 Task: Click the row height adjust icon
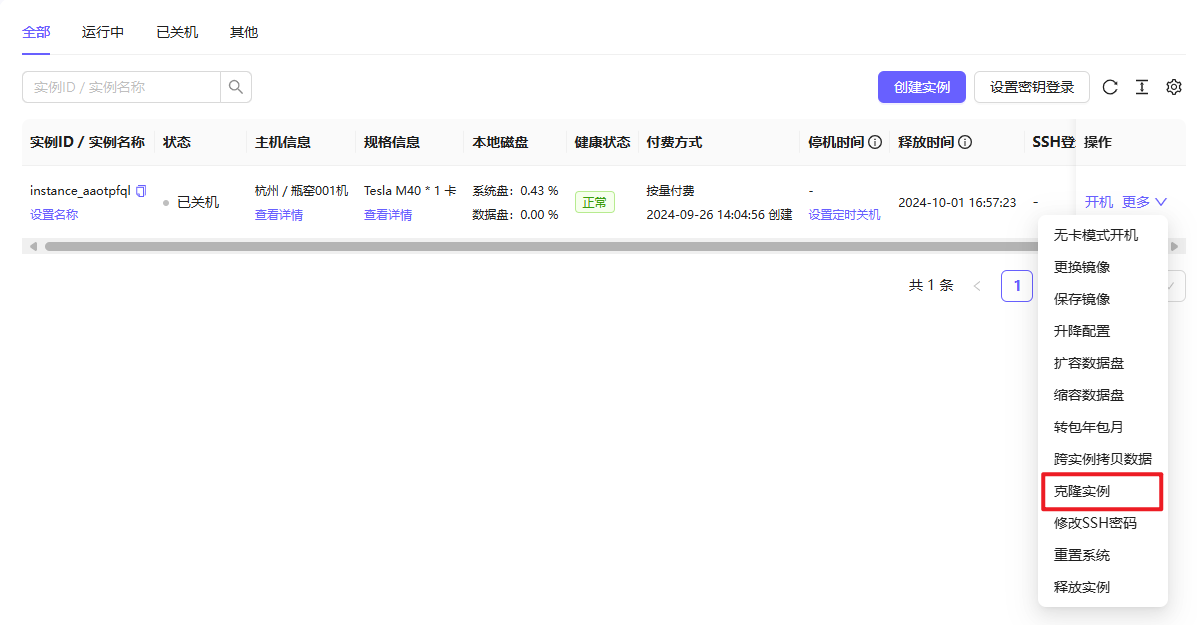1142,87
